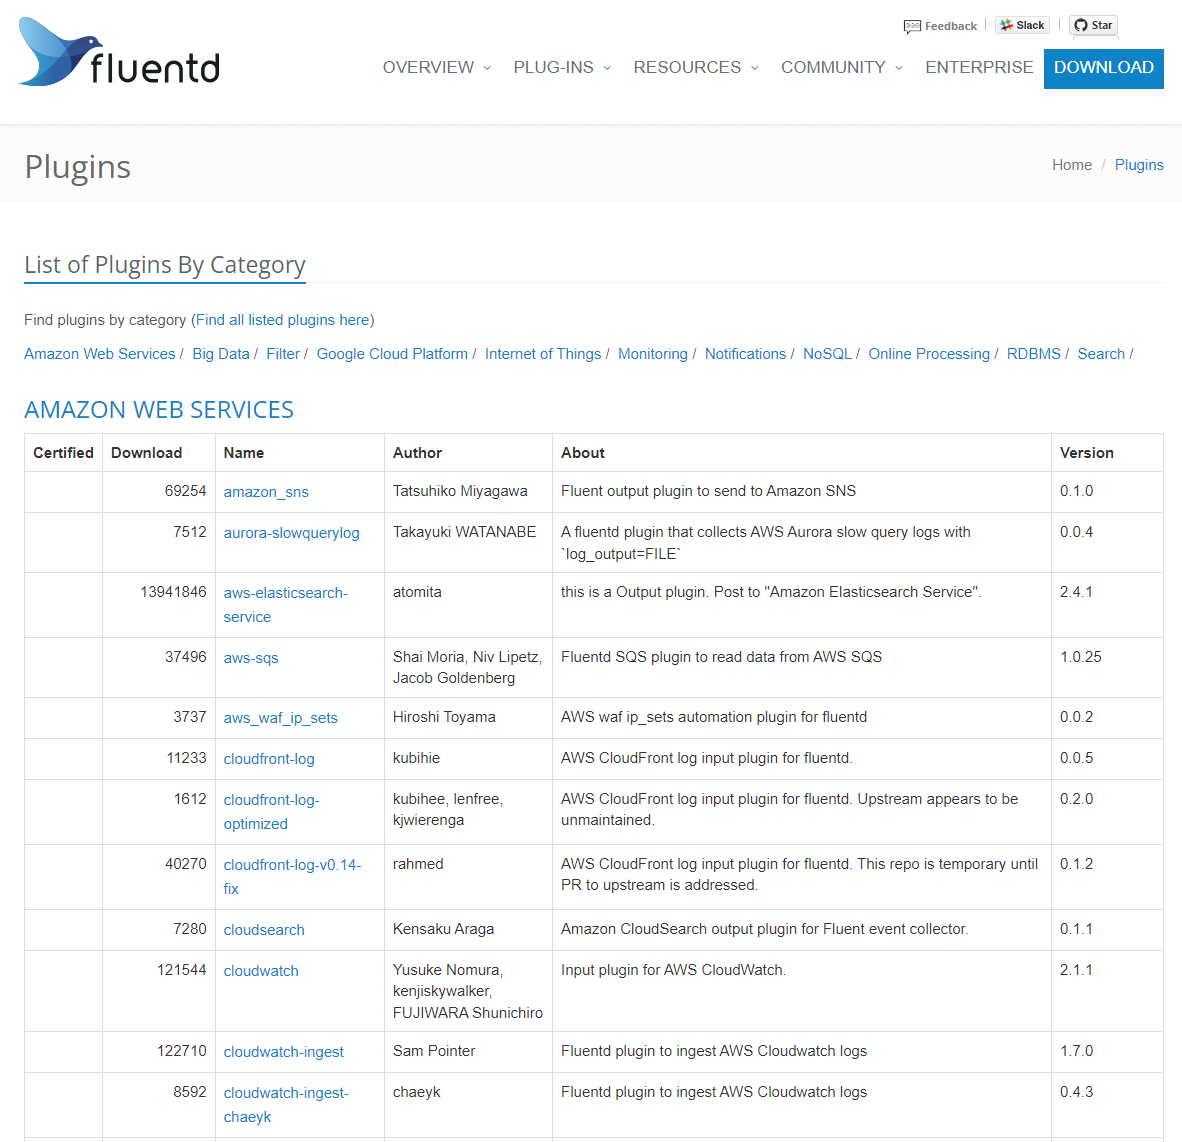
Task: Open the aurora-slowquerylog plugin link
Action: 292,532
